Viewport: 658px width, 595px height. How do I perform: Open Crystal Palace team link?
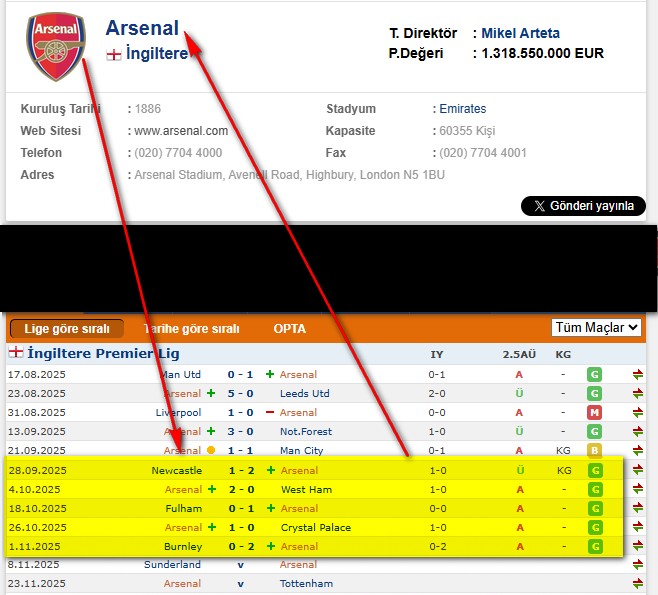[x=315, y=528]
